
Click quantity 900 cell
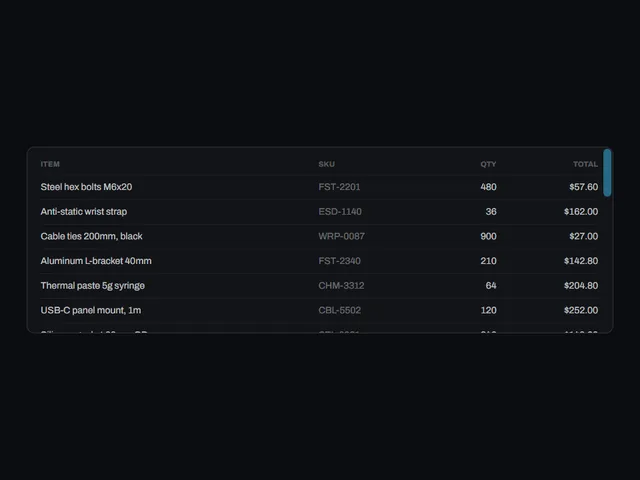[488, 236]
